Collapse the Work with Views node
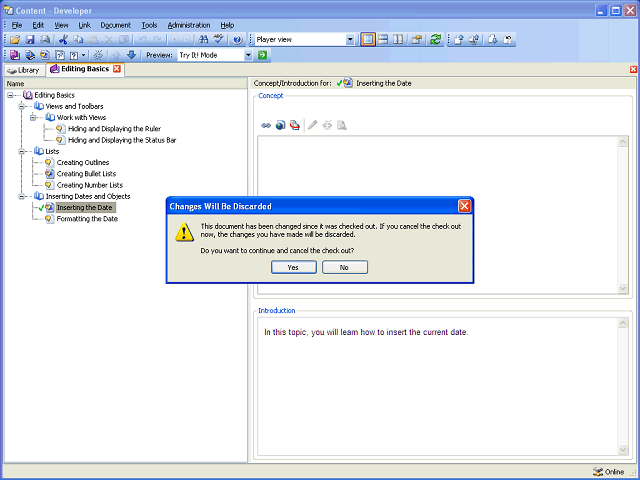The height and width of the screenshot is (480, 640). pos(33,118)
